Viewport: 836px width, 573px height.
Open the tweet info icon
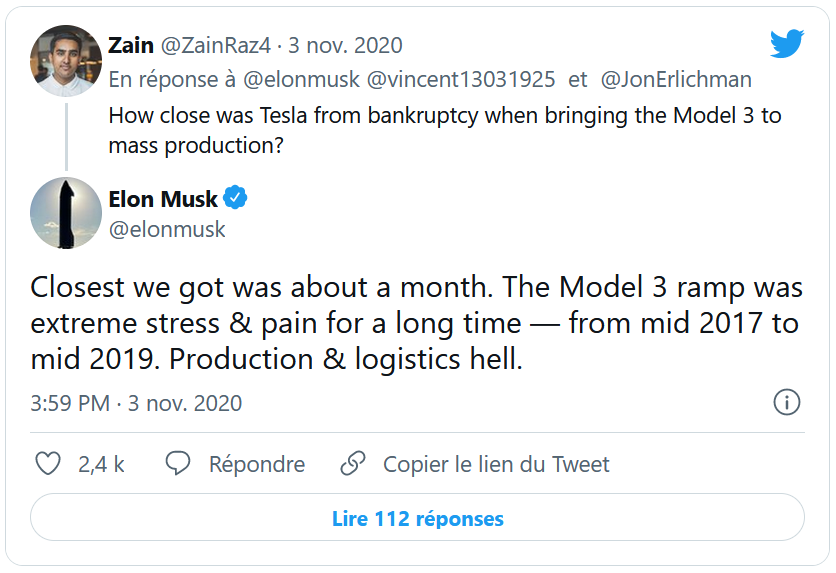click(787, 403)
